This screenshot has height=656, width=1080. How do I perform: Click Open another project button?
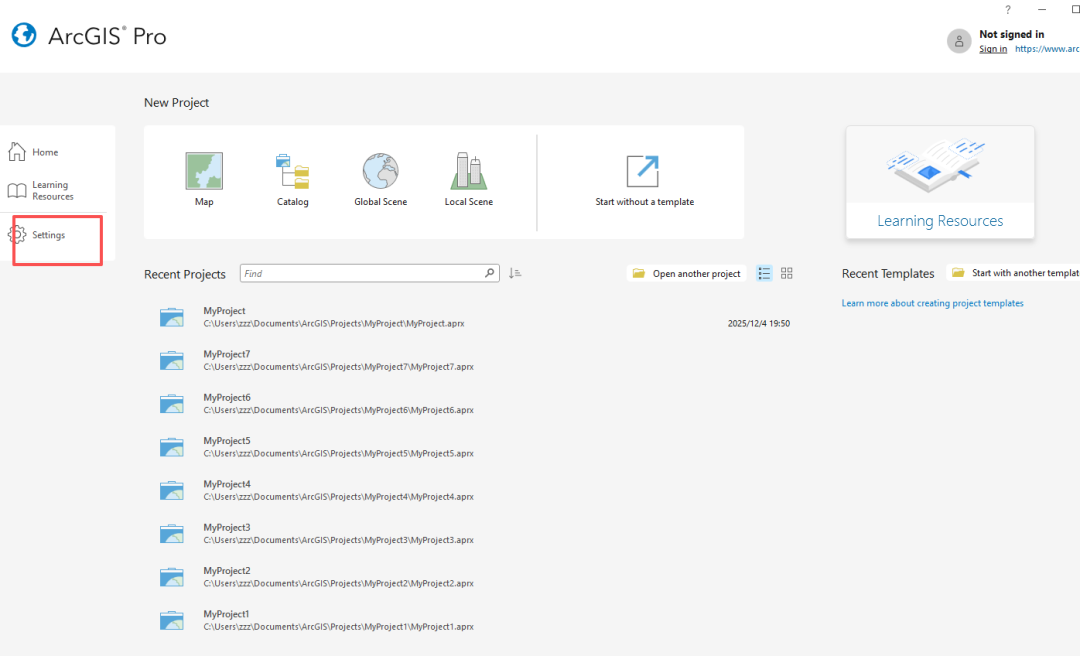click(687, 273)
